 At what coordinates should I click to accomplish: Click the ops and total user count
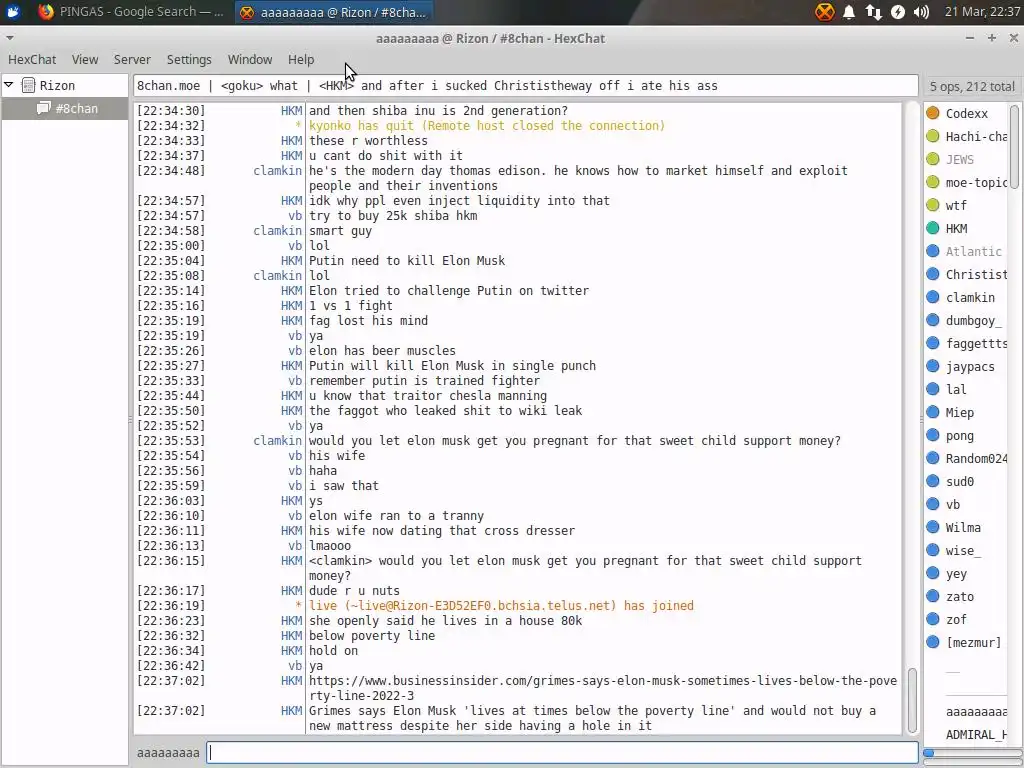972,86
